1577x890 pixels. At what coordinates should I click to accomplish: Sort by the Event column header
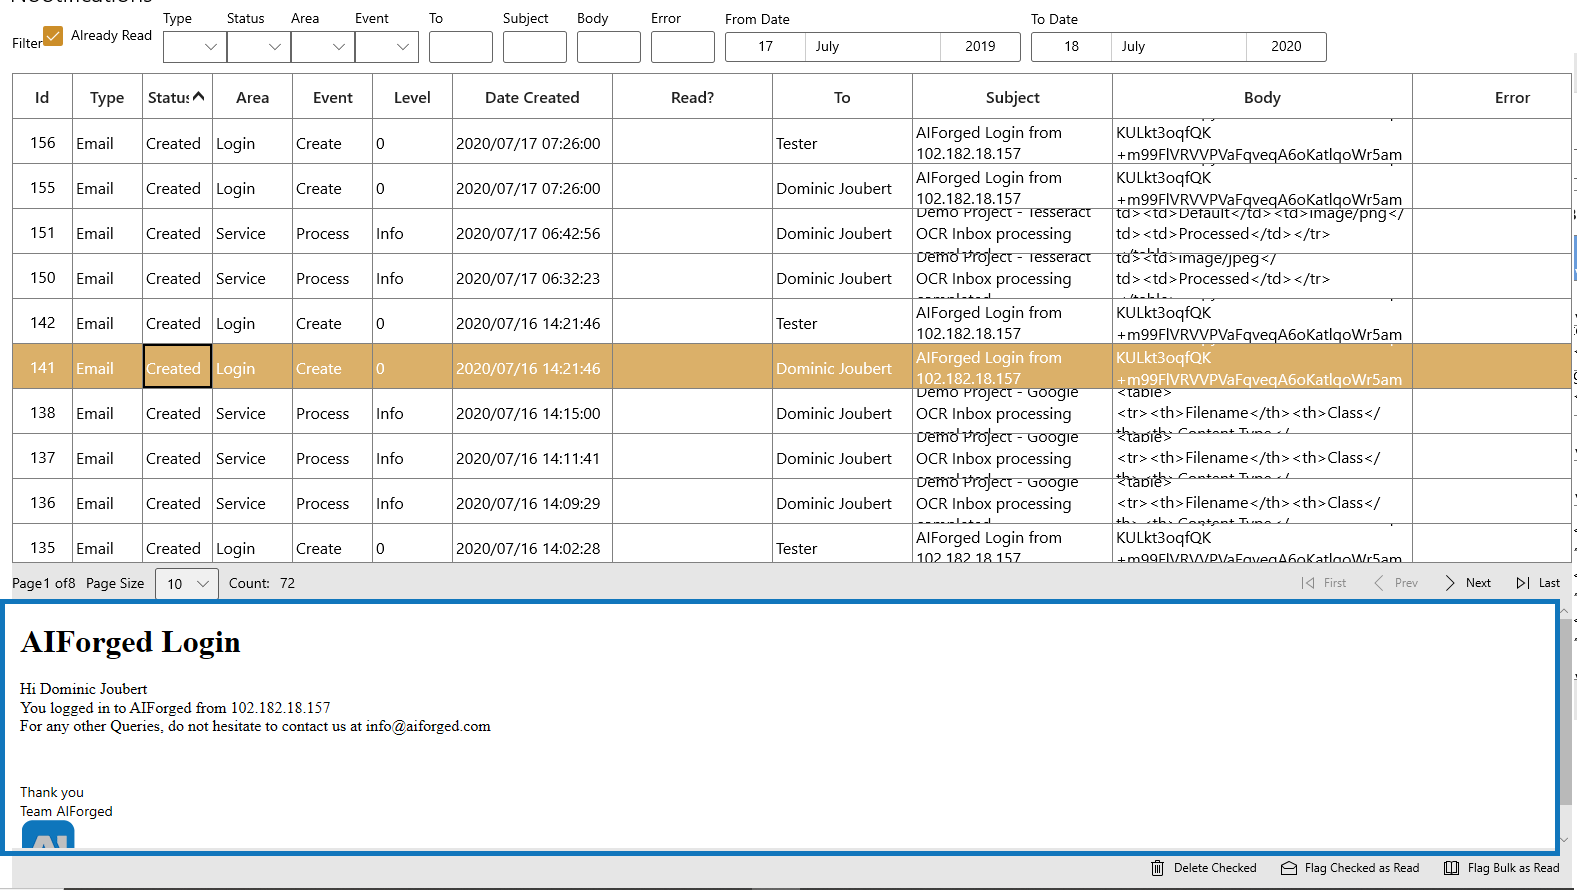(332, 97)
